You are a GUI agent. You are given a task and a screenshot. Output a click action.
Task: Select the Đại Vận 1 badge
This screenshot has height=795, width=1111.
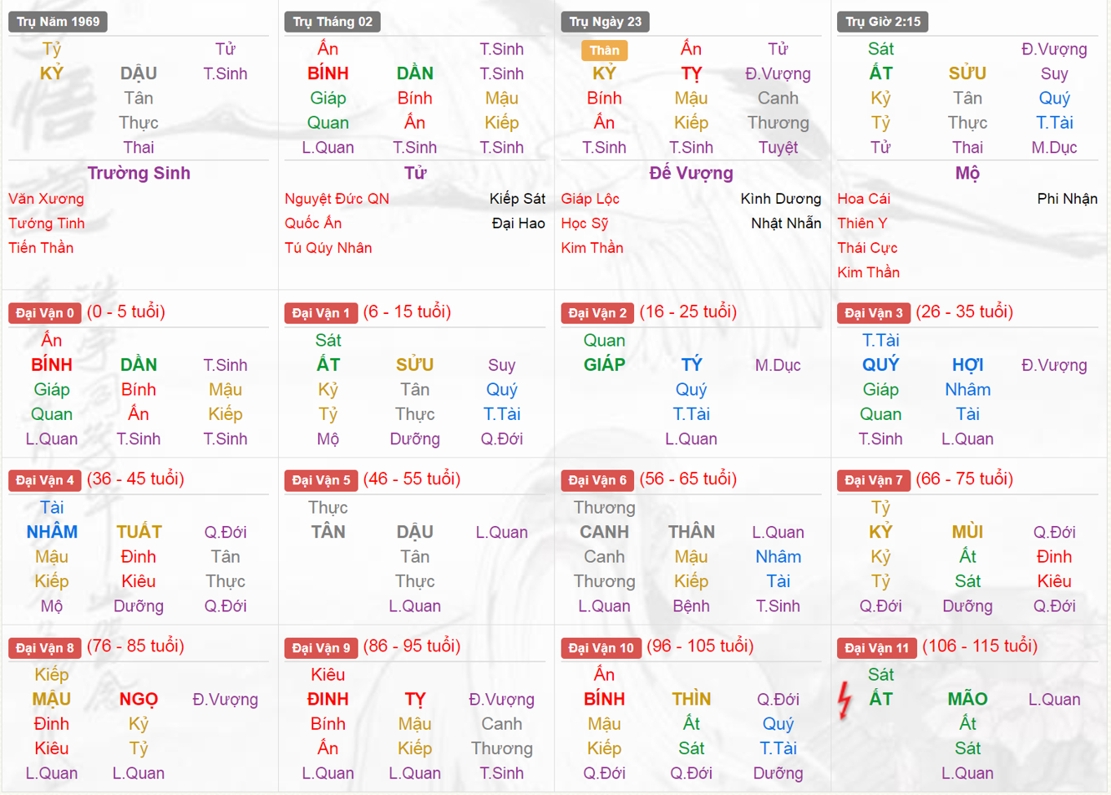[320, 313]
